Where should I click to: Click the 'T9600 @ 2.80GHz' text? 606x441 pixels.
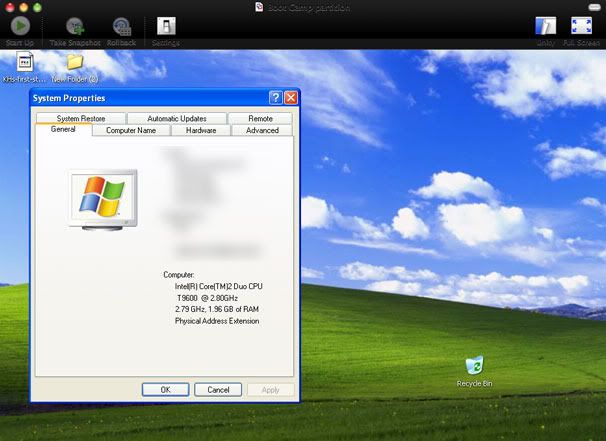[207, 298]
